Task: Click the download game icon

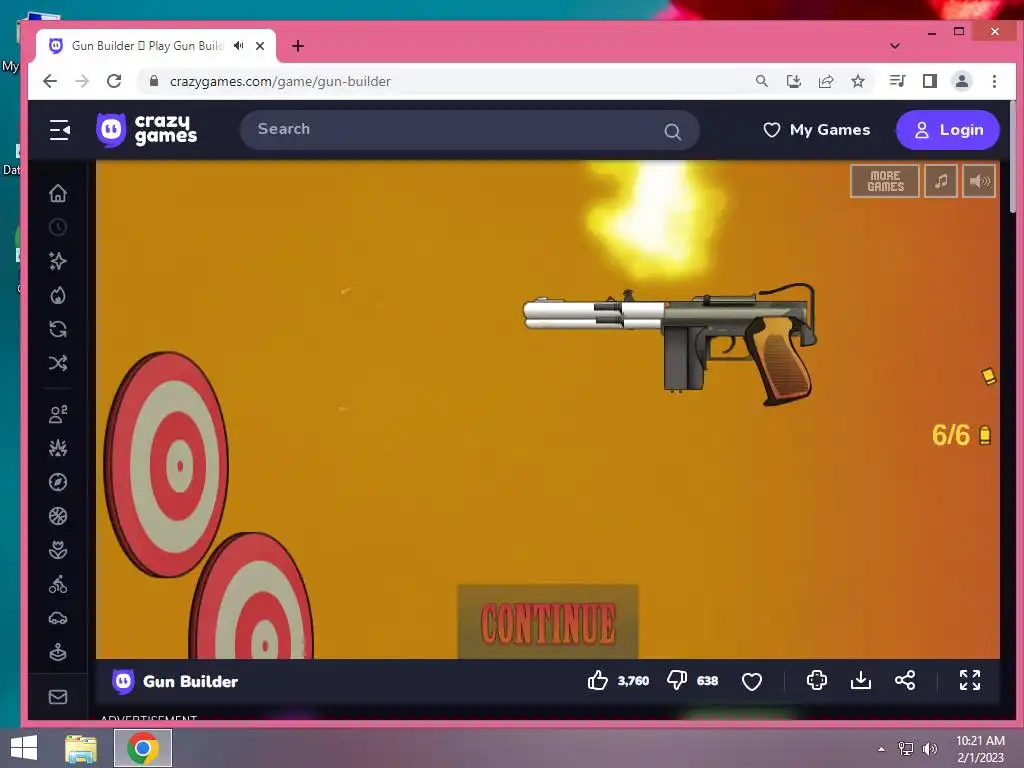Action: 861,680
